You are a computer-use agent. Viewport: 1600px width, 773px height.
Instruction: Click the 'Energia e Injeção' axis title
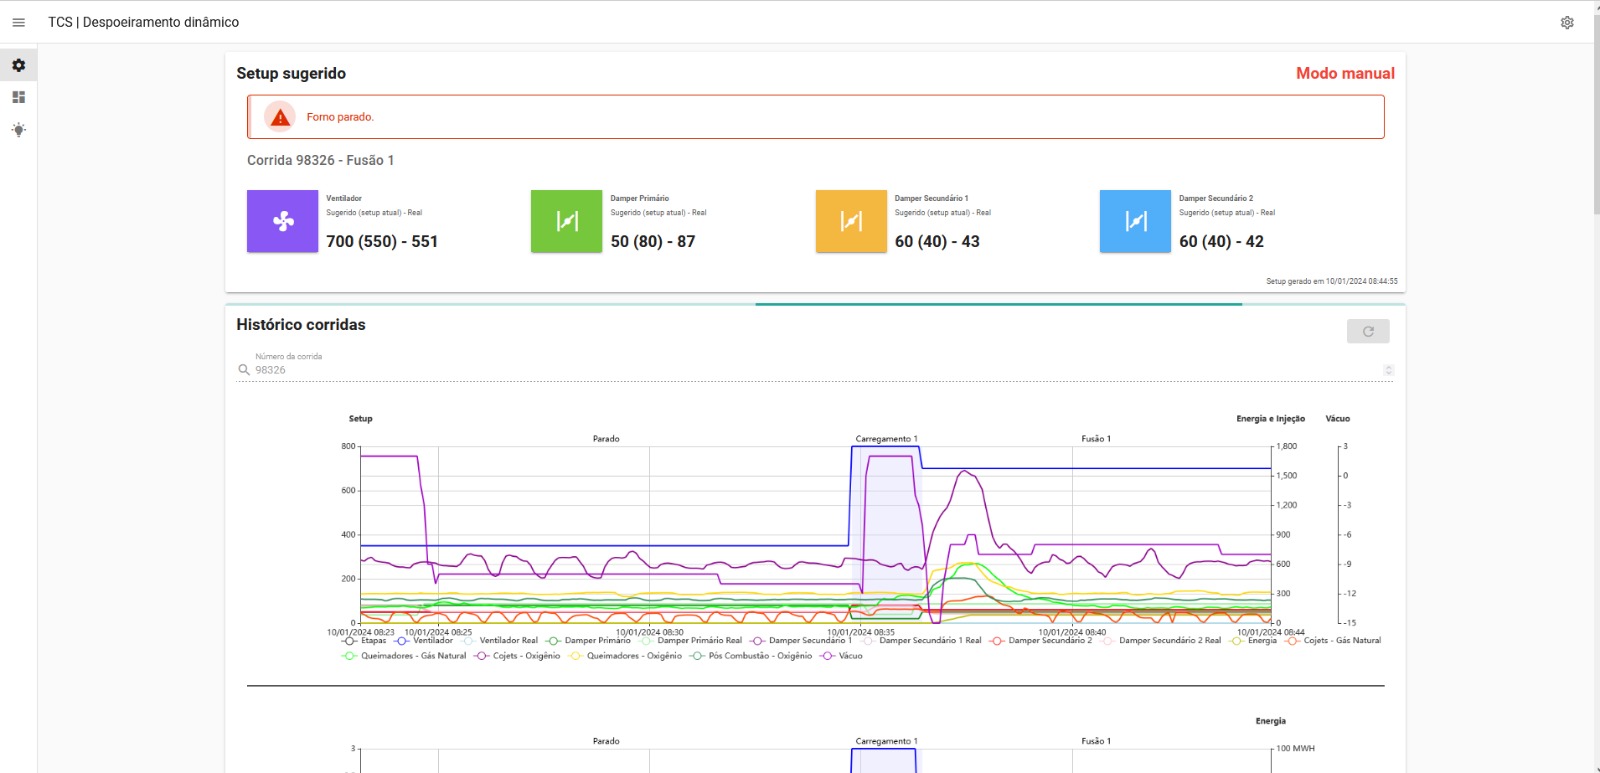[x=1270, y=419]
